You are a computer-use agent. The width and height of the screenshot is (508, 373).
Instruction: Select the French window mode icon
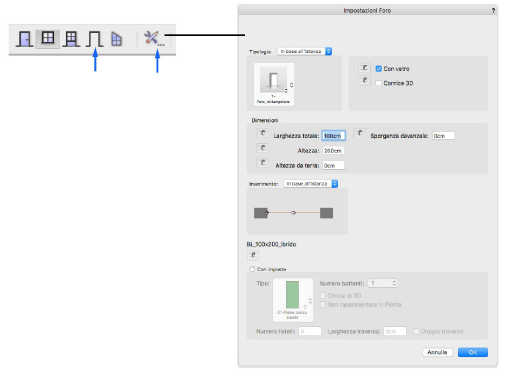coord(71,39)
